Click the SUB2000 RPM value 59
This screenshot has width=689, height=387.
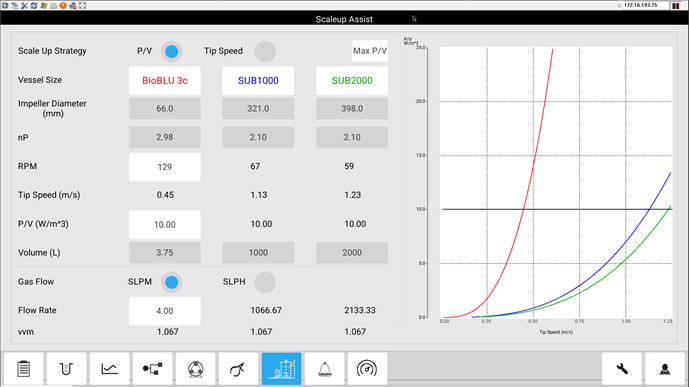[x=349, y=166]
